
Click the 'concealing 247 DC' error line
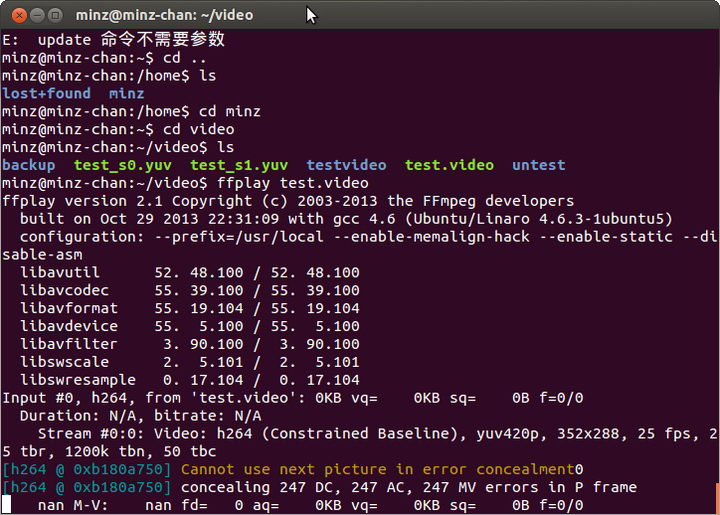[x=409, y=487]
